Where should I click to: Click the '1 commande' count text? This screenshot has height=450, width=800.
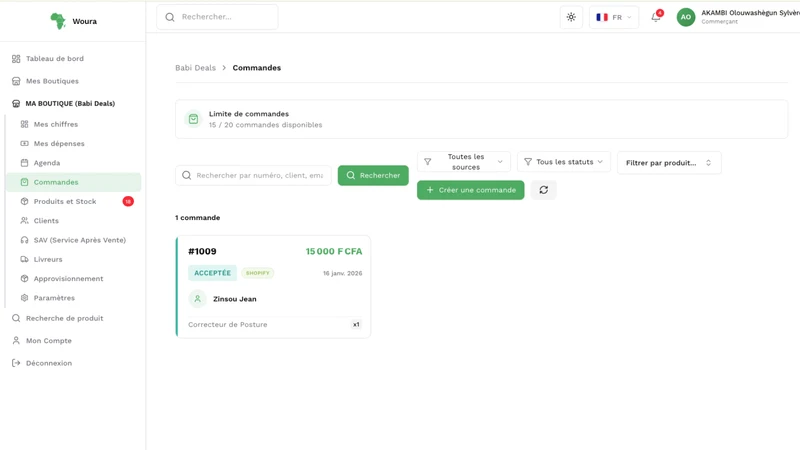click(197, 218)
